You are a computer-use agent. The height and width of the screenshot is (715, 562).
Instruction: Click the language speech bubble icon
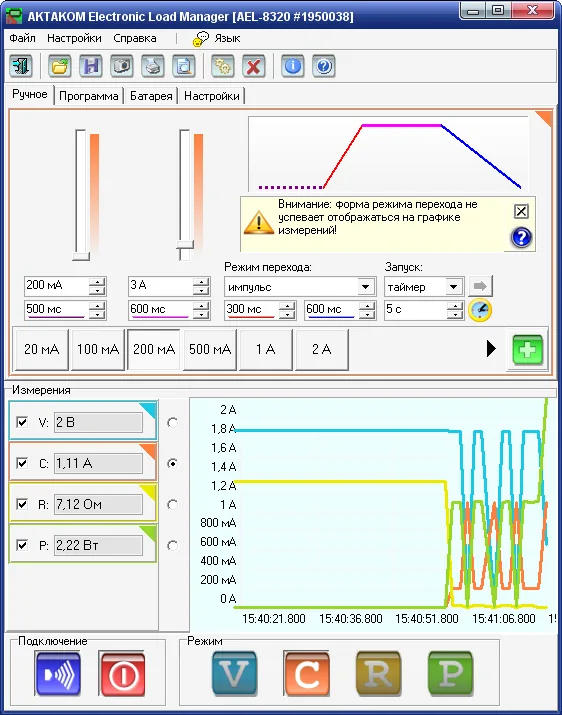(x=200, y=39)
